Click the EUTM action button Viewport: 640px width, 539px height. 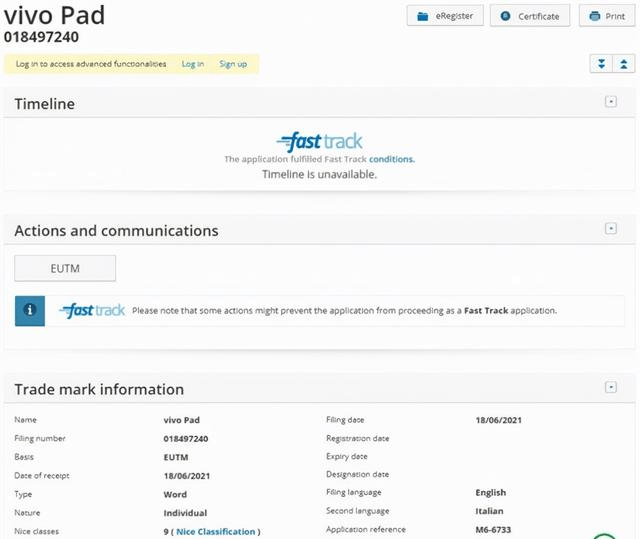[x=65, y=268]
